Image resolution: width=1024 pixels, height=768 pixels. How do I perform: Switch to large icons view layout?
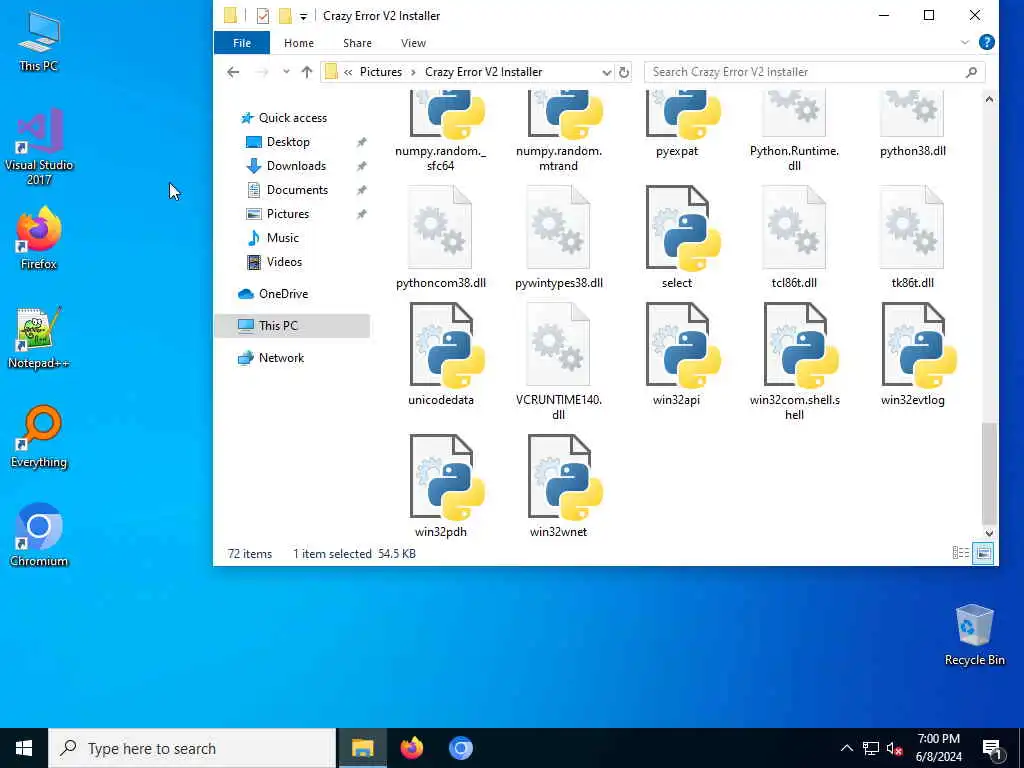[983, 553]
